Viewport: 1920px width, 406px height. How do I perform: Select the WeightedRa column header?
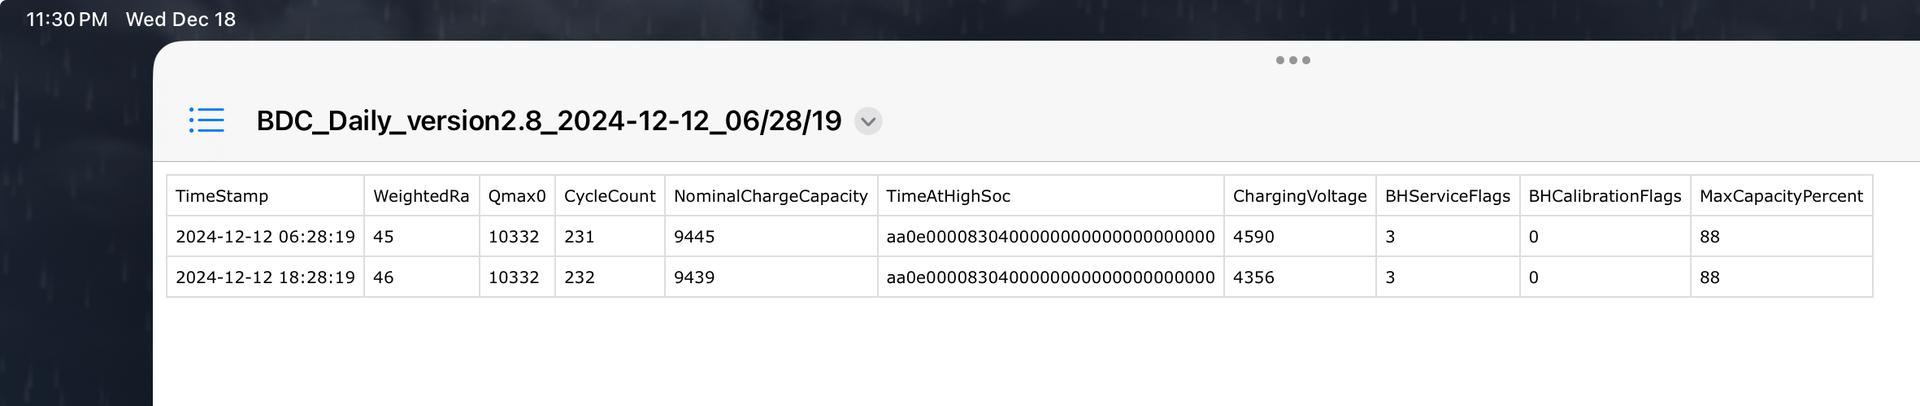pos(421,196)
